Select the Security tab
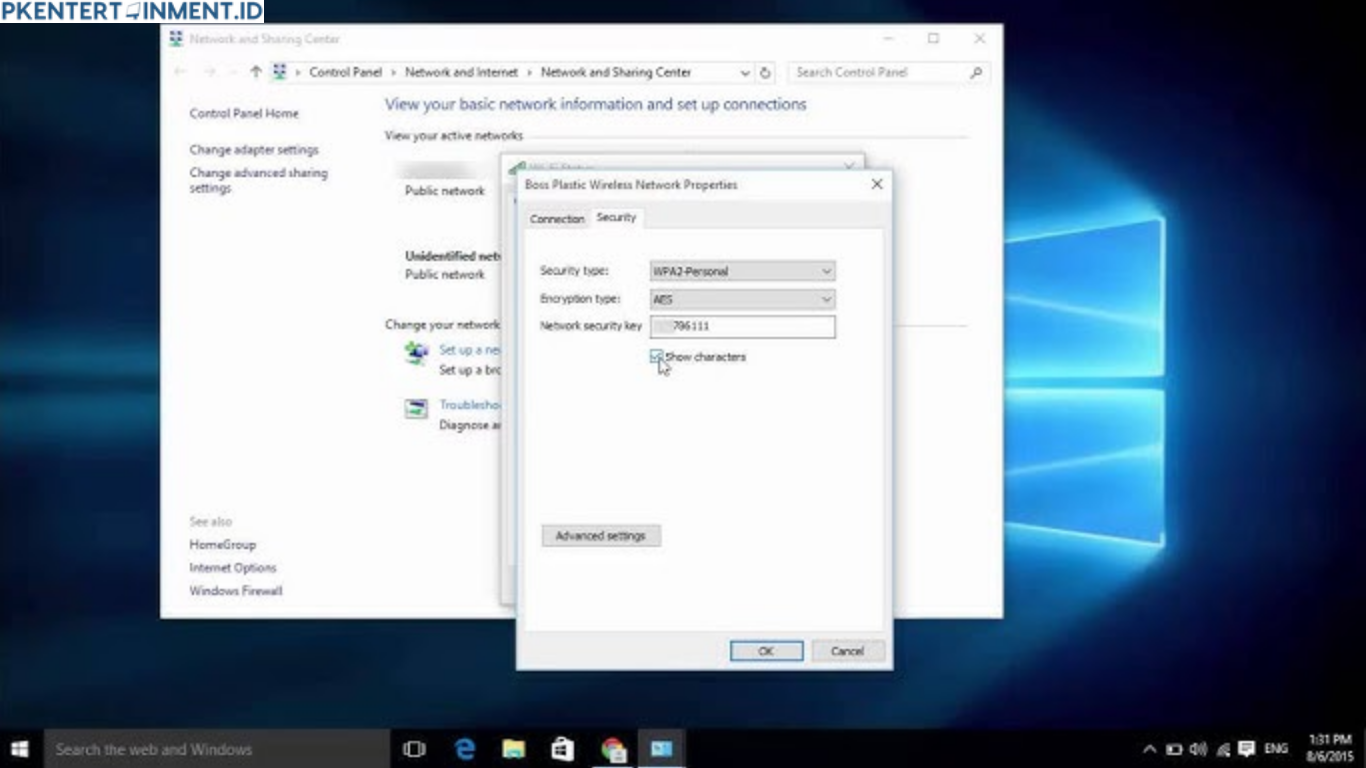Image resolution: width=1366 pixels, height=768 pixels. tap(616, 217)
